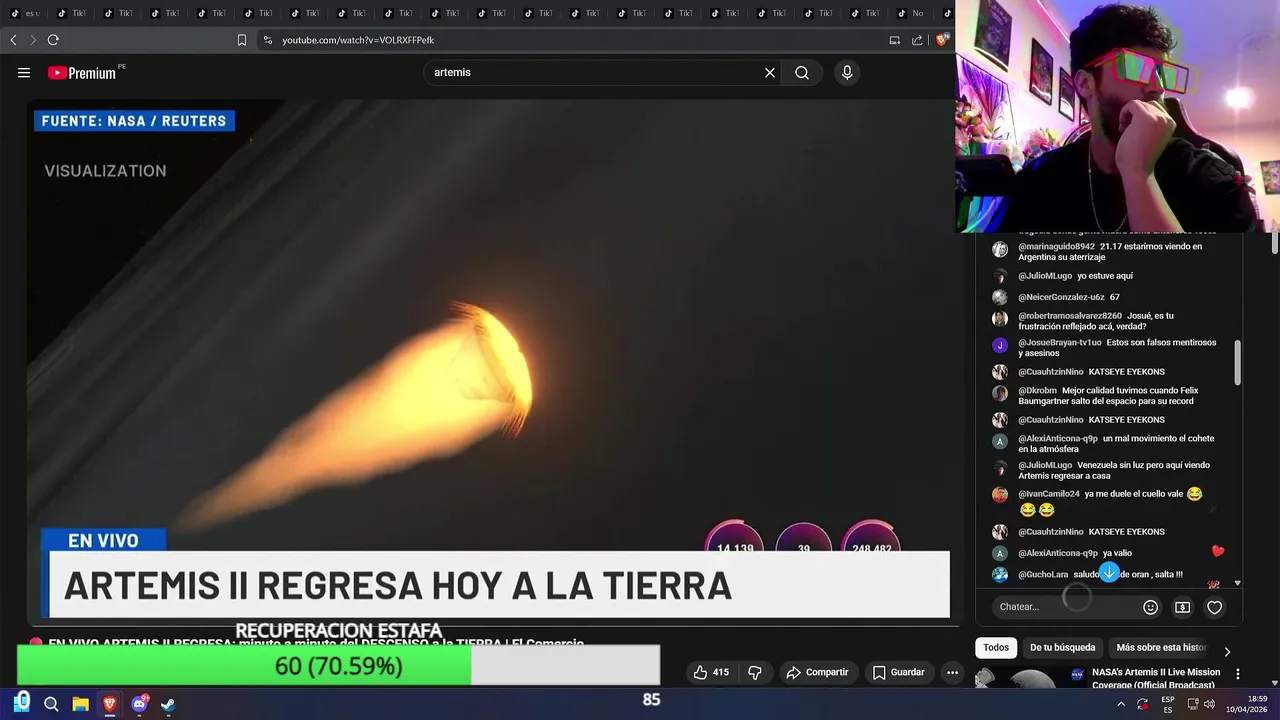Image resolution: width=1280 pixels, height=720 pixels.
Task: Click the share page icon in address bar
Action: click(917, 40)
